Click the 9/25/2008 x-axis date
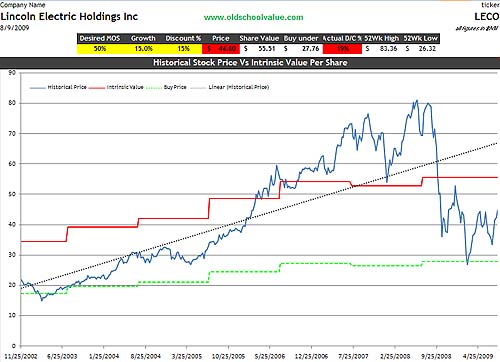Viewport: 500px width, 362px height. tap(436, 356)
